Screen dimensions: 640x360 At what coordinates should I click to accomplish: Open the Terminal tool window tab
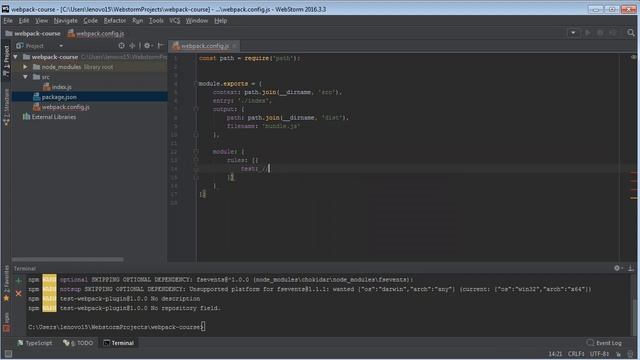pos(118,343)
